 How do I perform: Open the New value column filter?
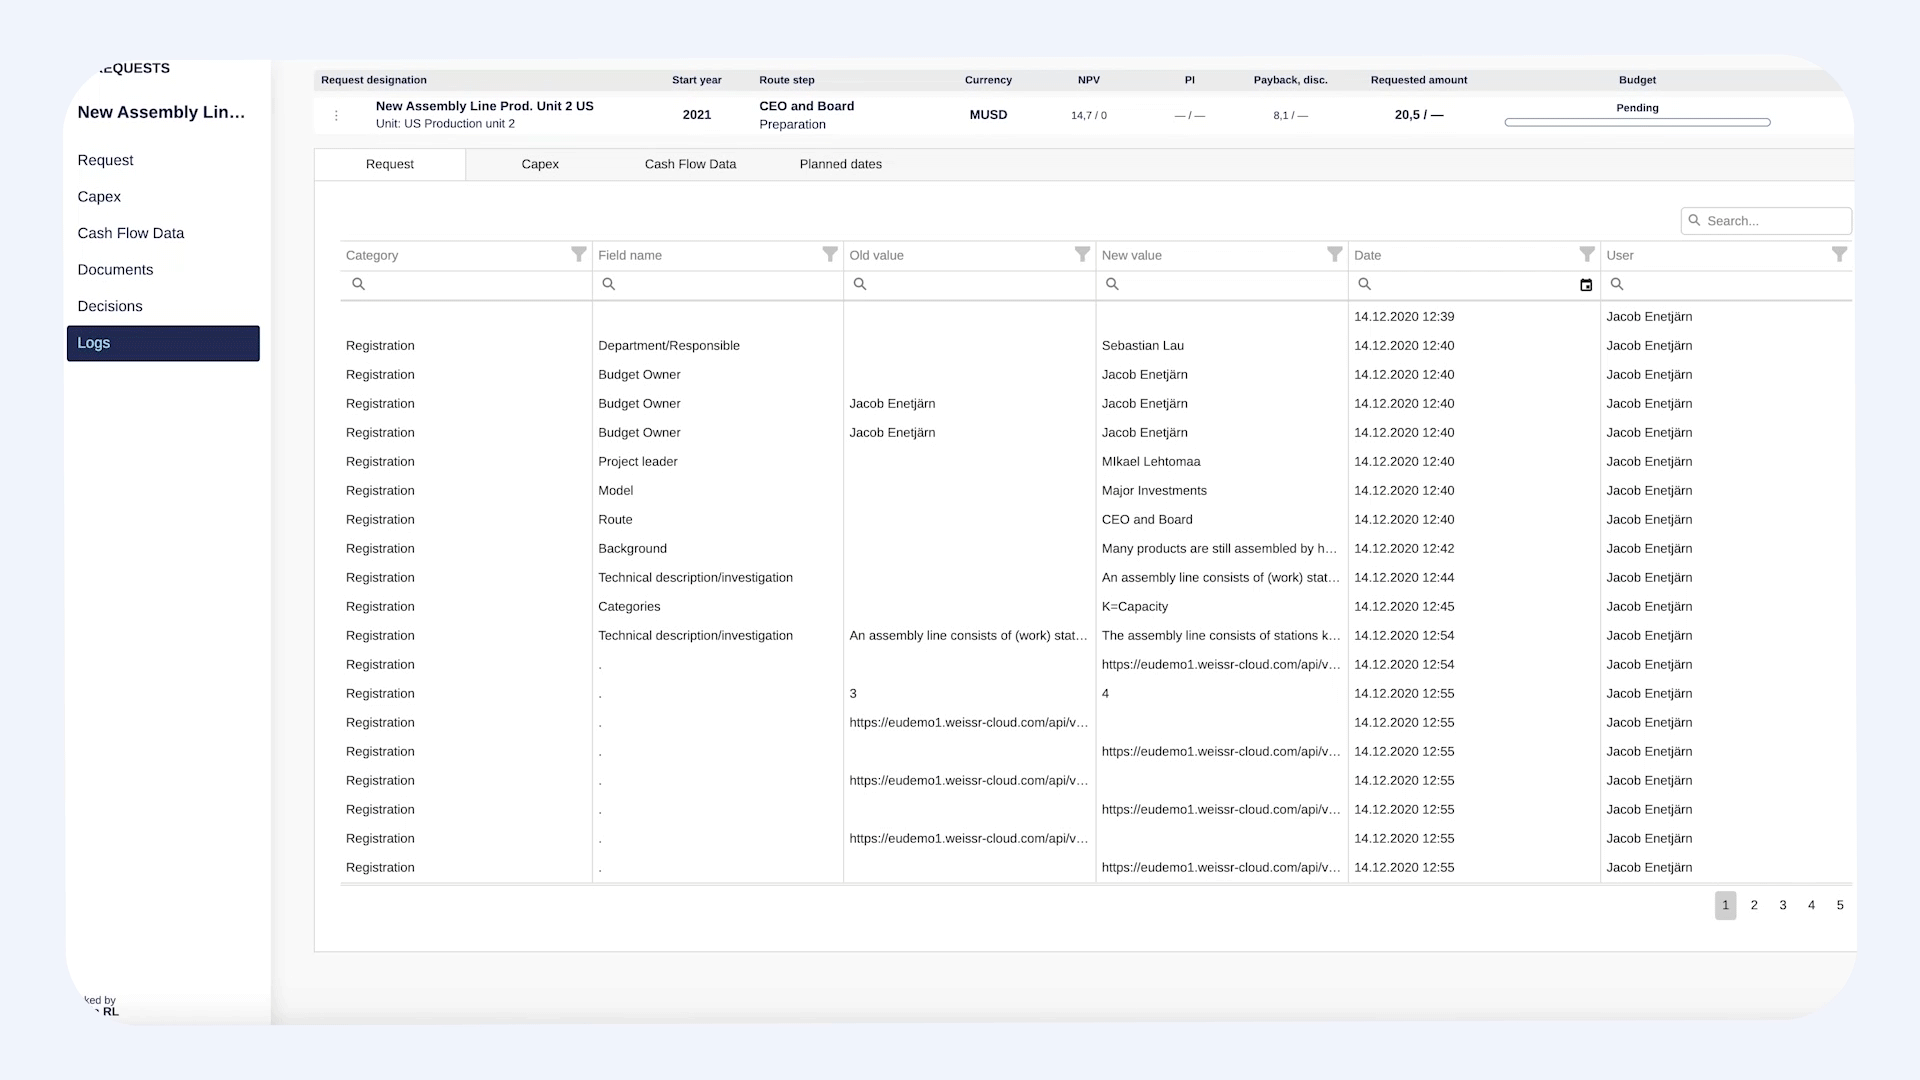coord(1334,254)
